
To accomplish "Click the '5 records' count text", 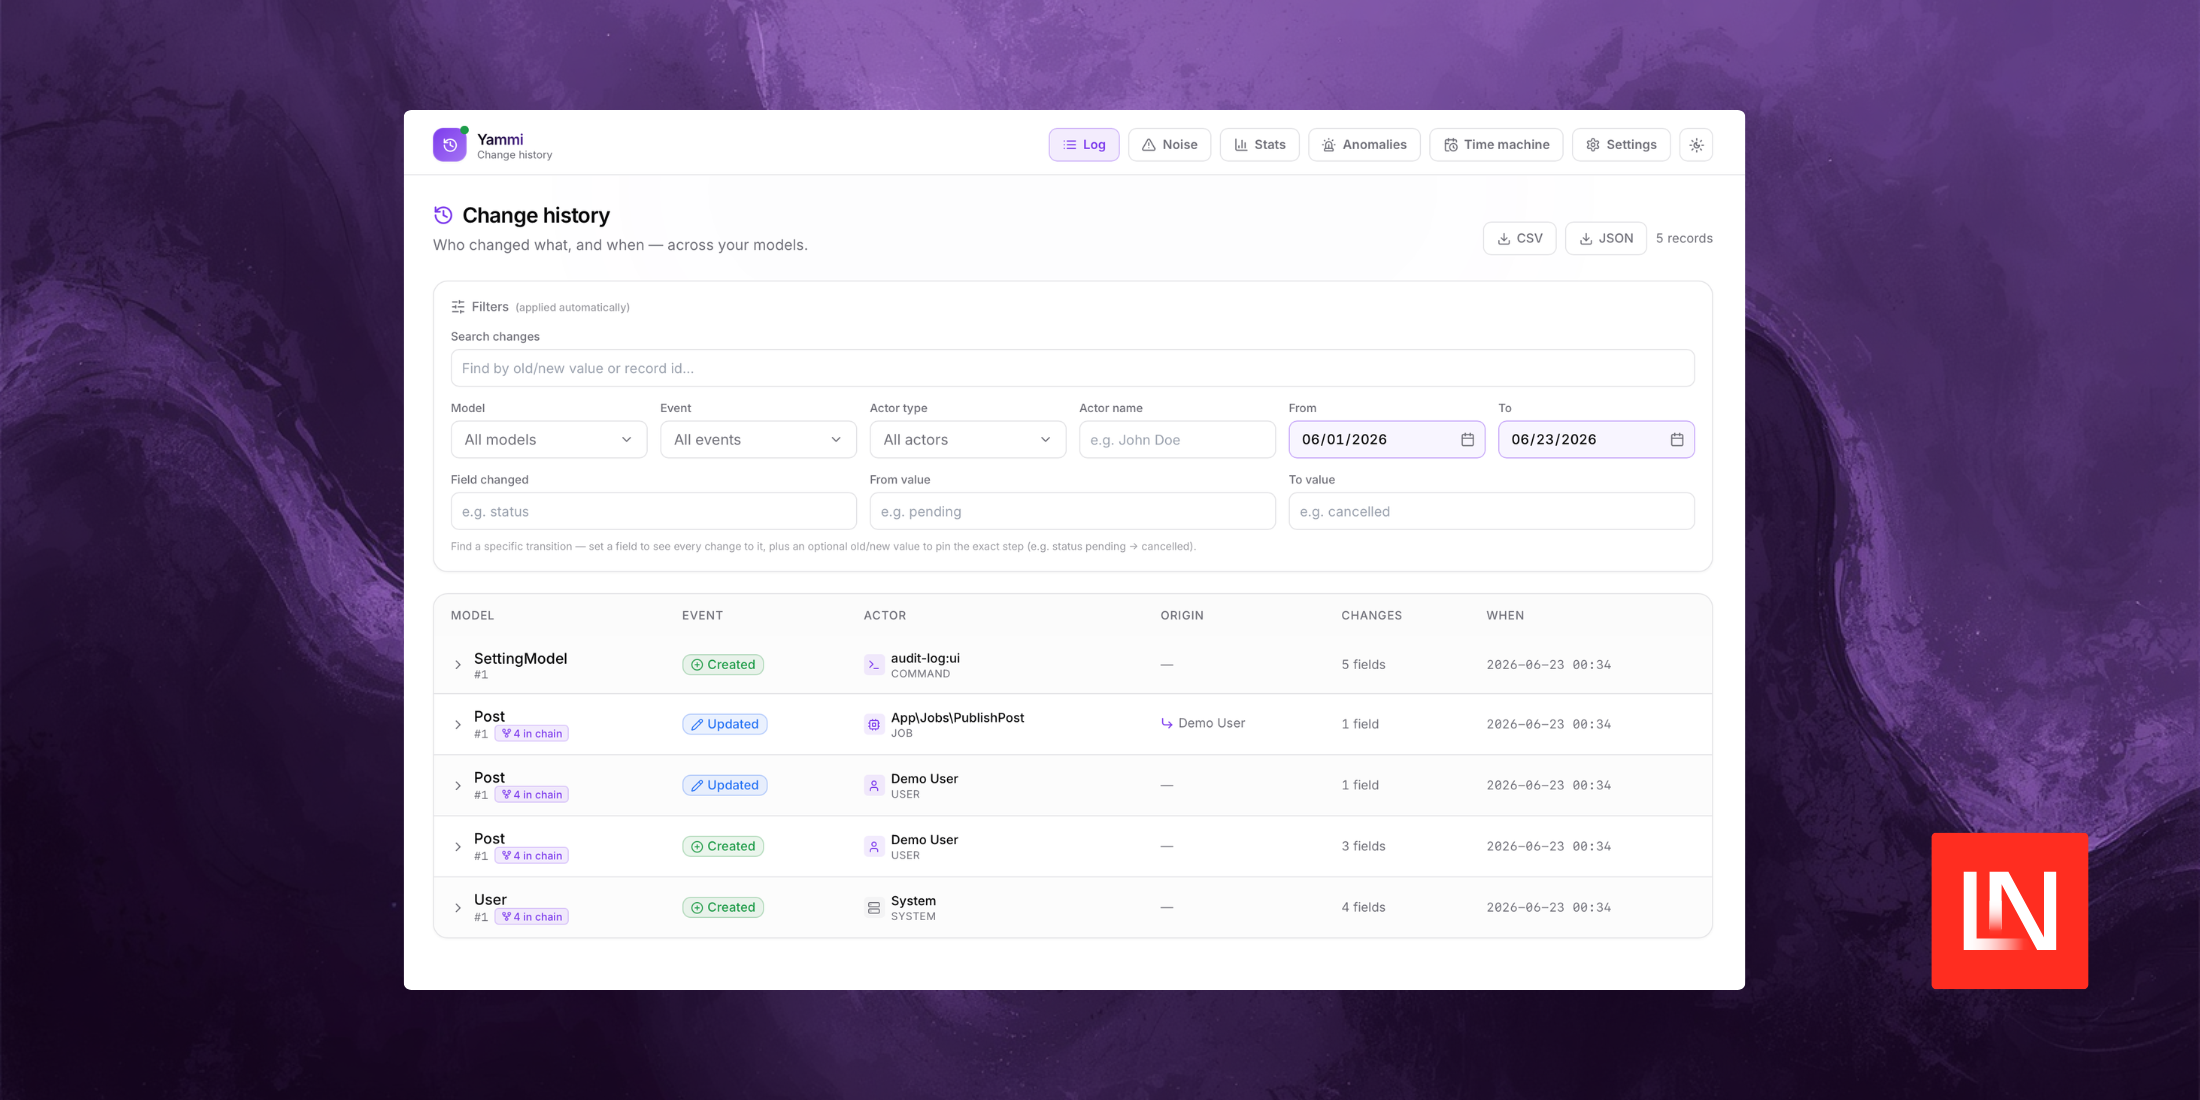I will click(1684, 238).
